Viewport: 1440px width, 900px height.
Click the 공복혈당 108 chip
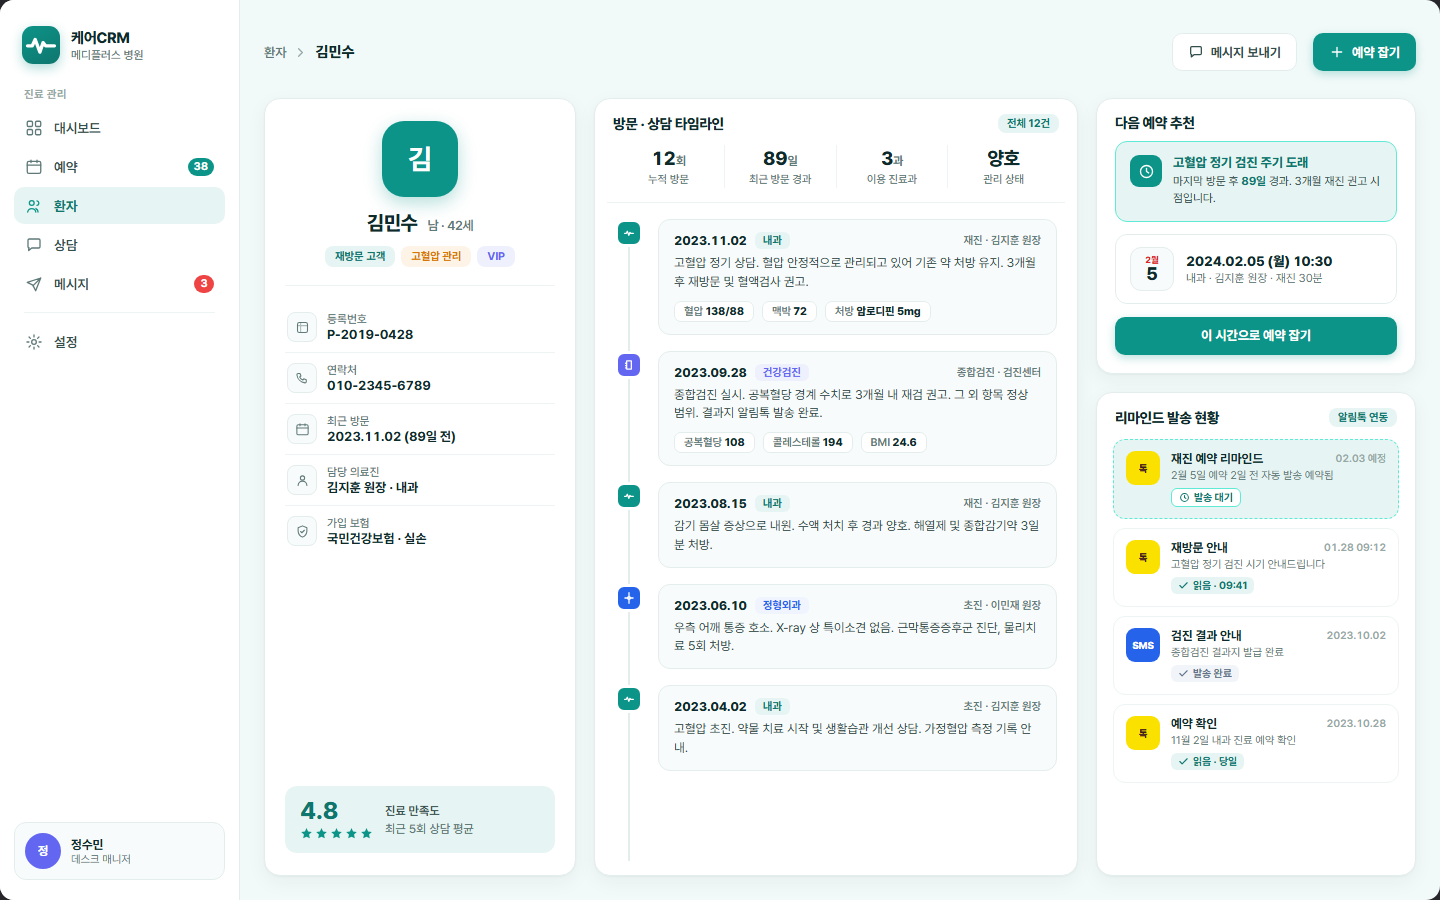coord(714,442)
